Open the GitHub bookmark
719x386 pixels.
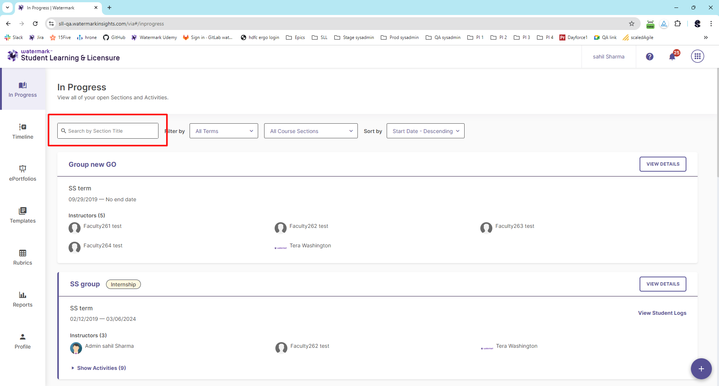pos(114,38)
